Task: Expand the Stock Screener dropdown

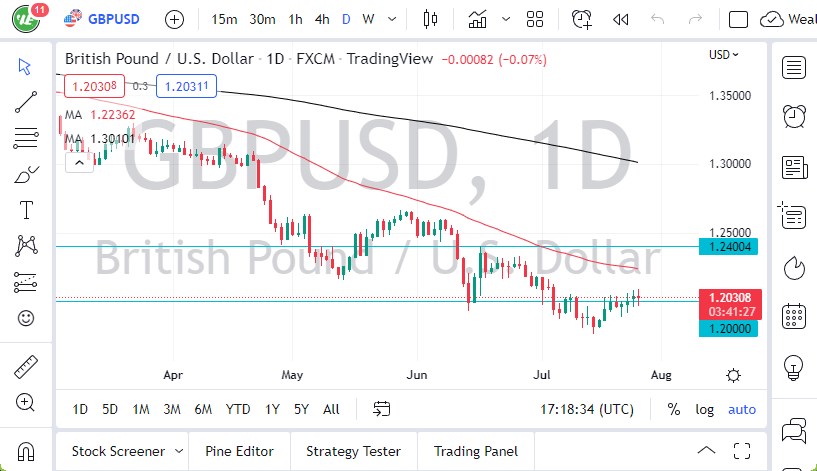Action: [179, 451]
